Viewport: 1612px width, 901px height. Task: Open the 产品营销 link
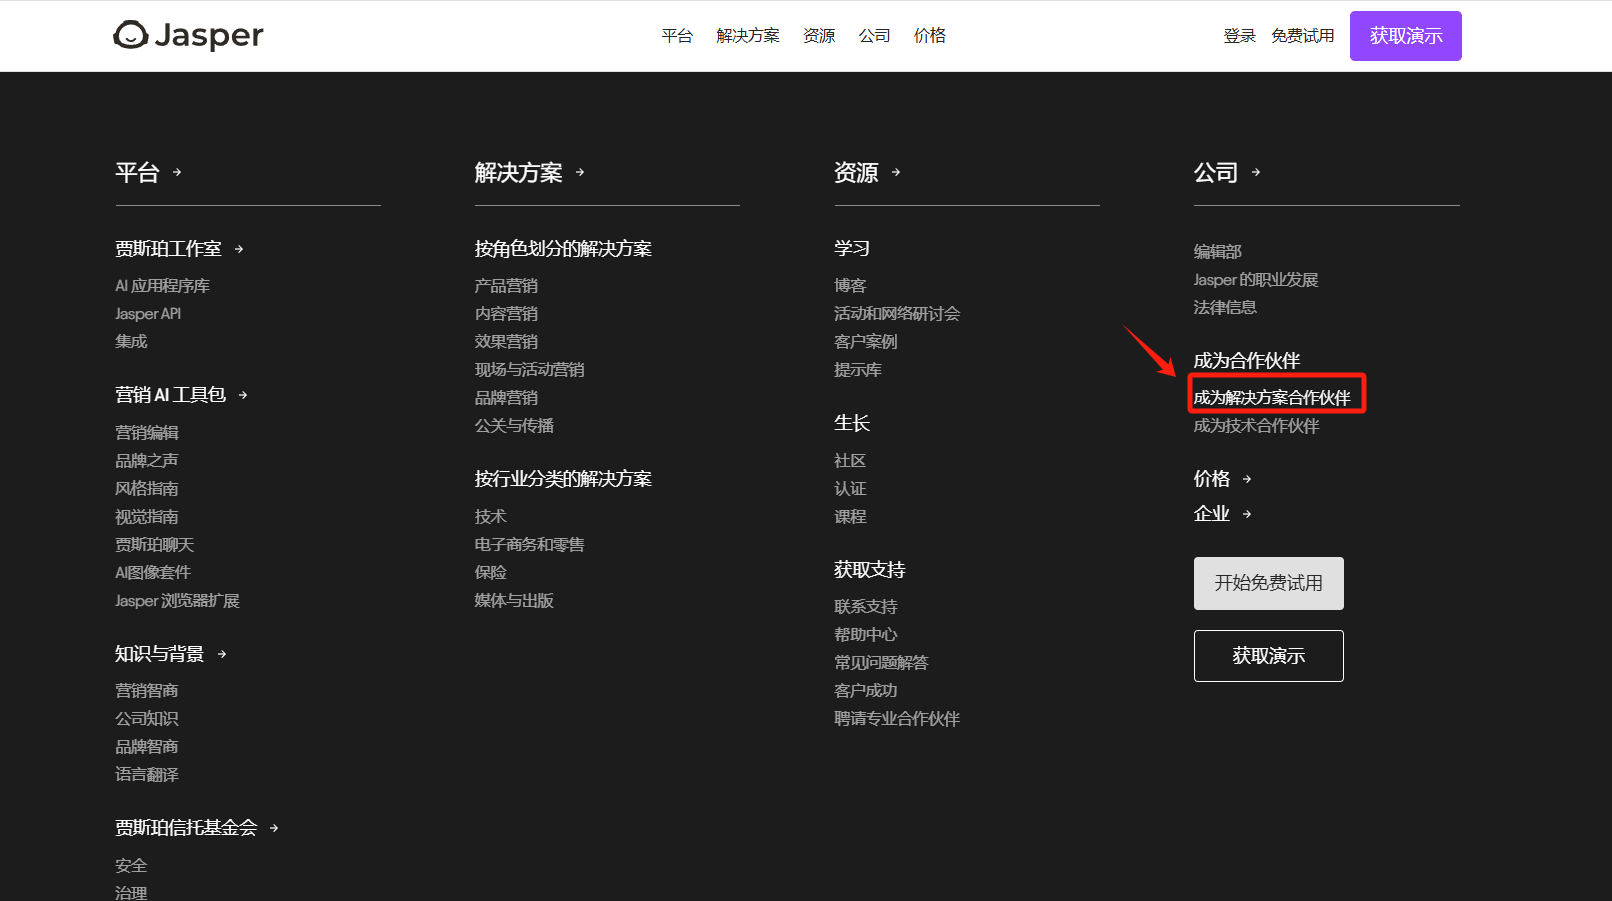tap(506, 286)
